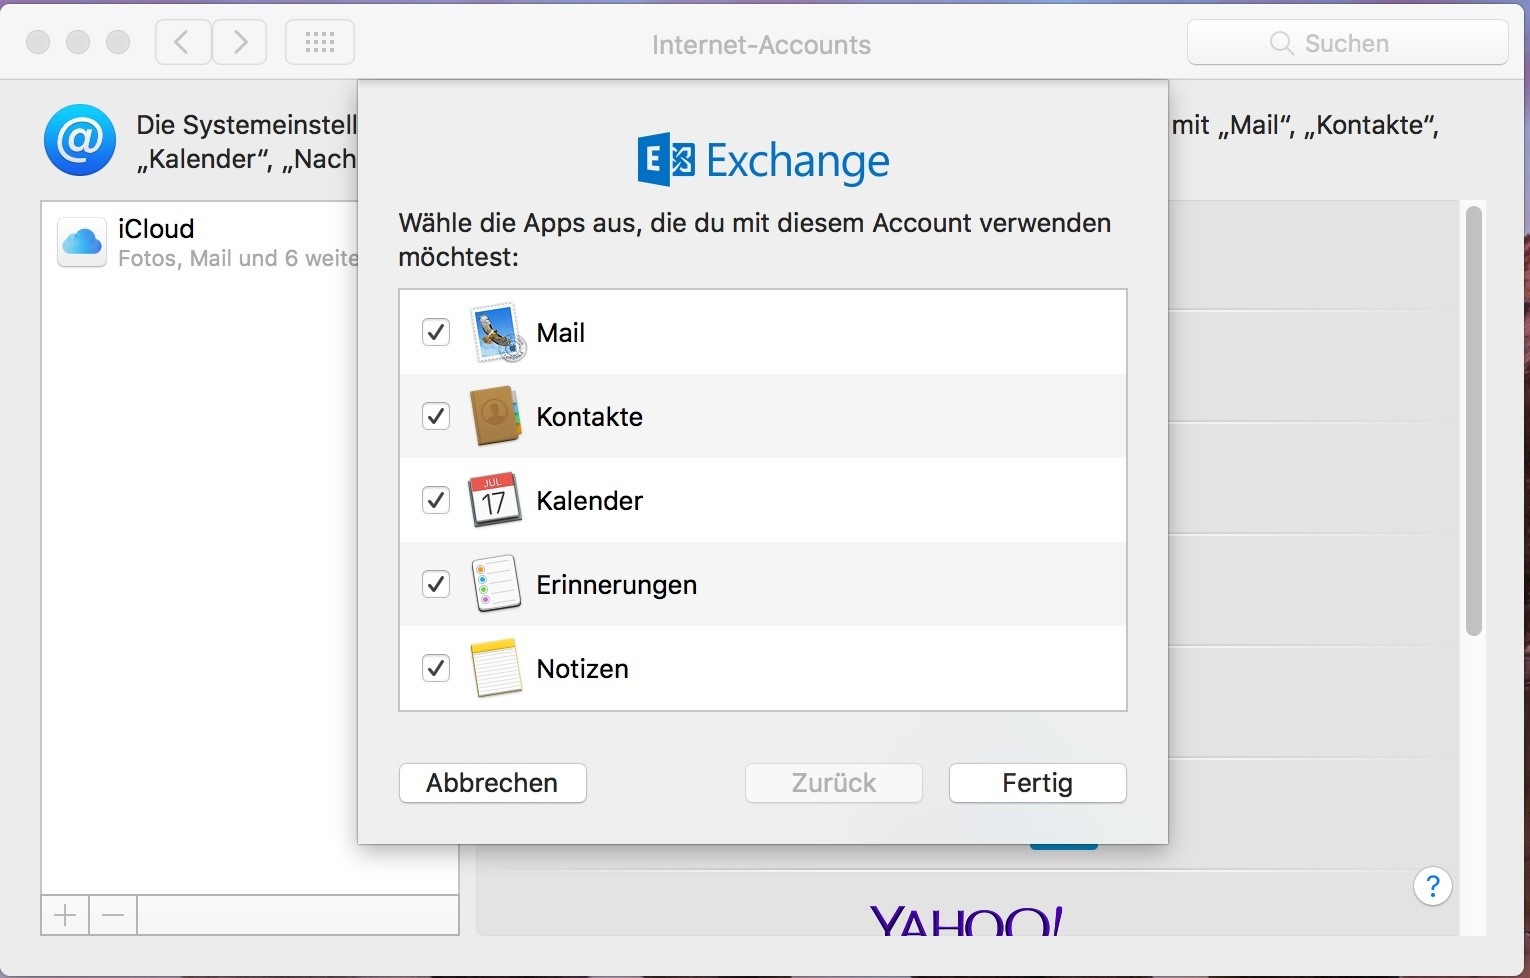Go back with the left arrow
Screen dimensions: 1530x978
(183, 42)
